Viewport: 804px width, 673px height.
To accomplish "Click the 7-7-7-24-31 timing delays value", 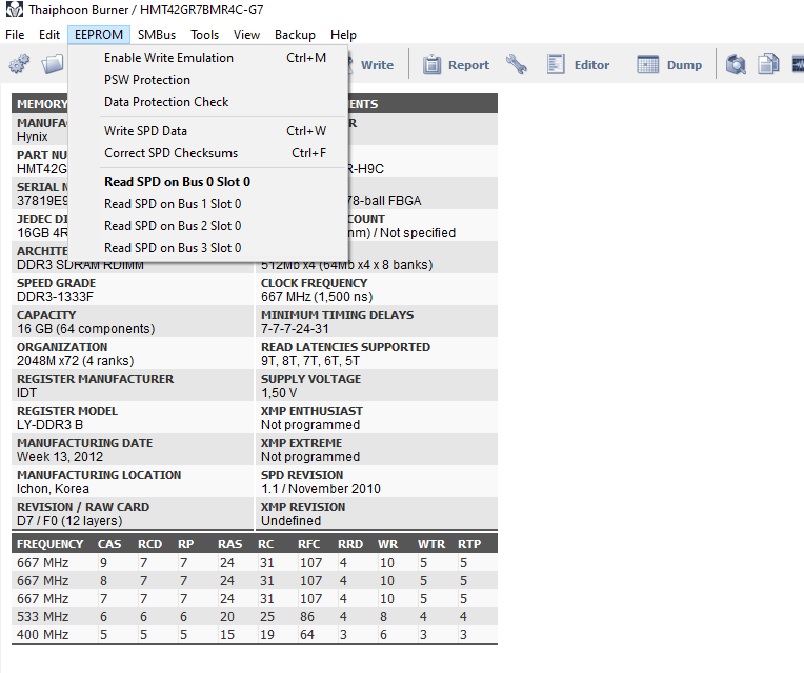I will point(294,329).
